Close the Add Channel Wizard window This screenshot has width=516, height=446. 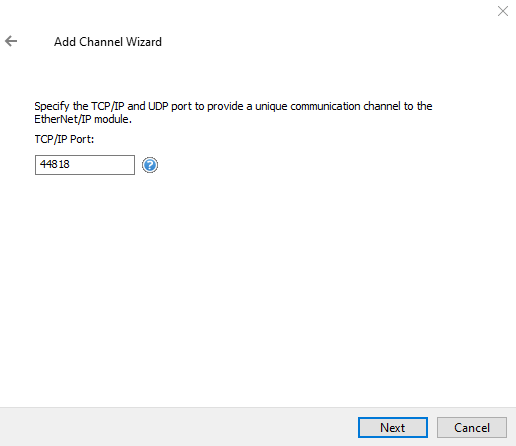pos(503,11)
